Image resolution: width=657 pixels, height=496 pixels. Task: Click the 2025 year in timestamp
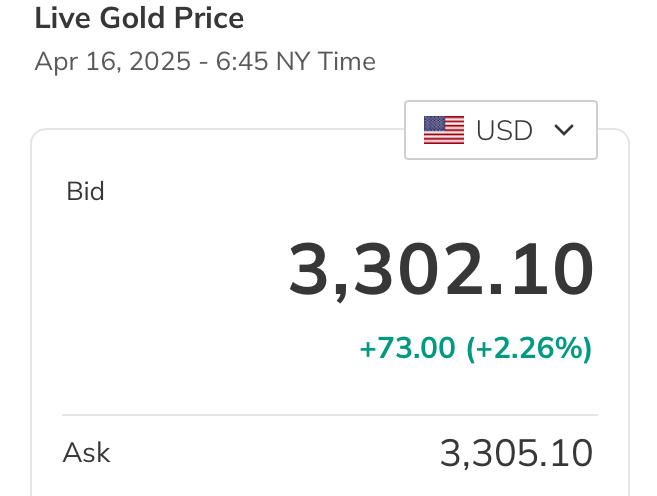pyautogui.click(x=160, y=62)
